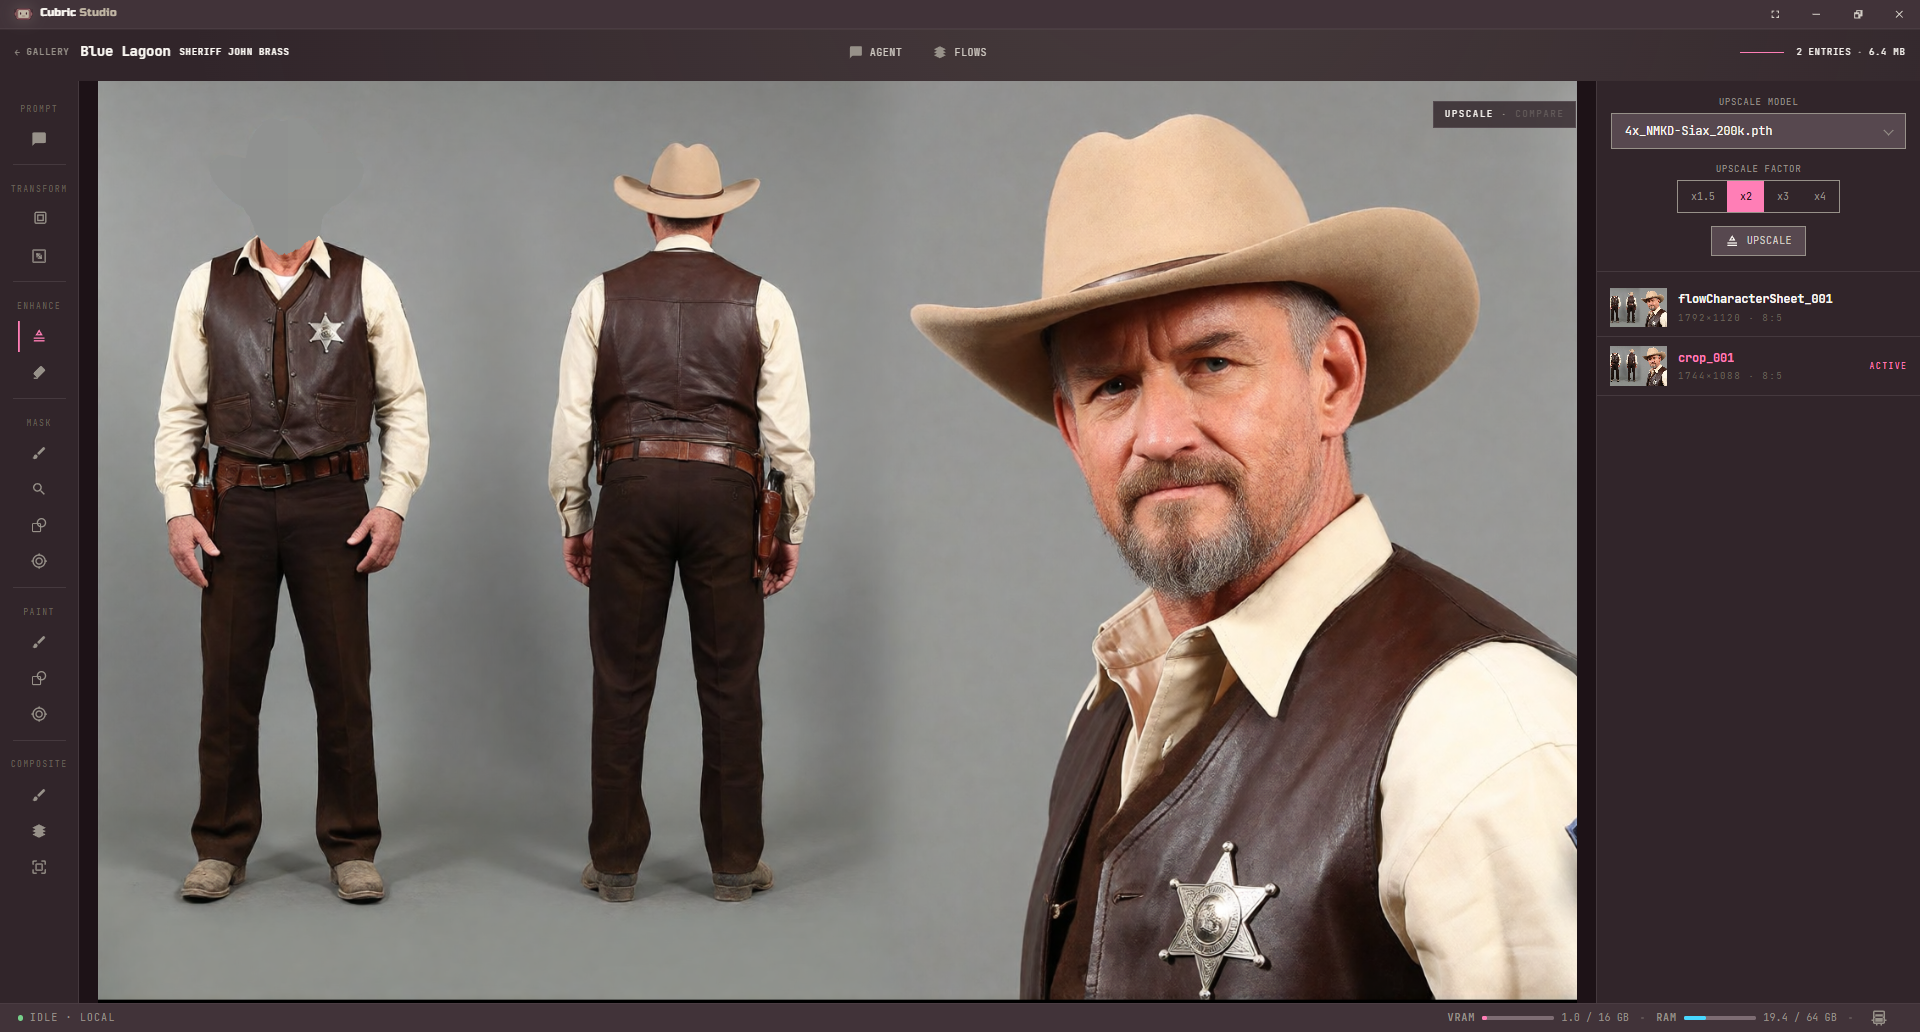Click the Blue Lagoon project title
Image resolution: width=1920 pixels, height=1032 pixels.
pos(125,52)
